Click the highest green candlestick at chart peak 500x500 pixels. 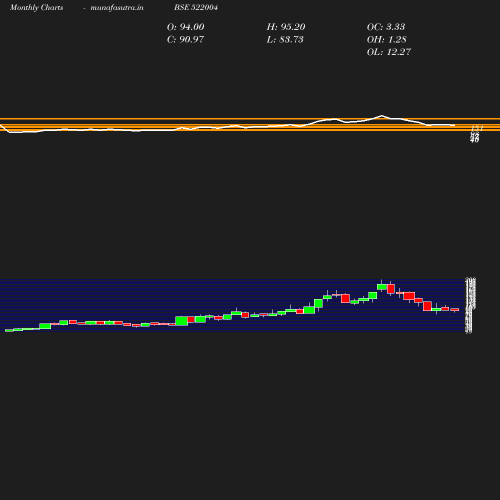click(x=382, y=287)
